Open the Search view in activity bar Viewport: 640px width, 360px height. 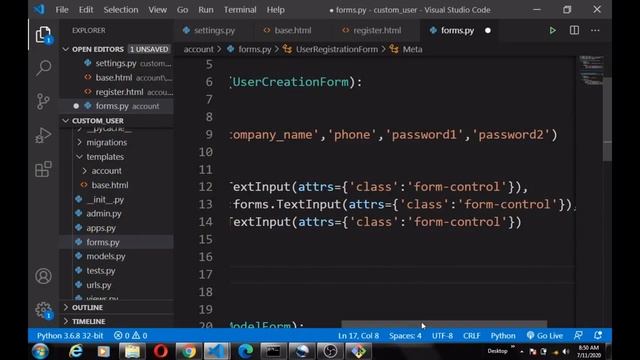[43, 68]
